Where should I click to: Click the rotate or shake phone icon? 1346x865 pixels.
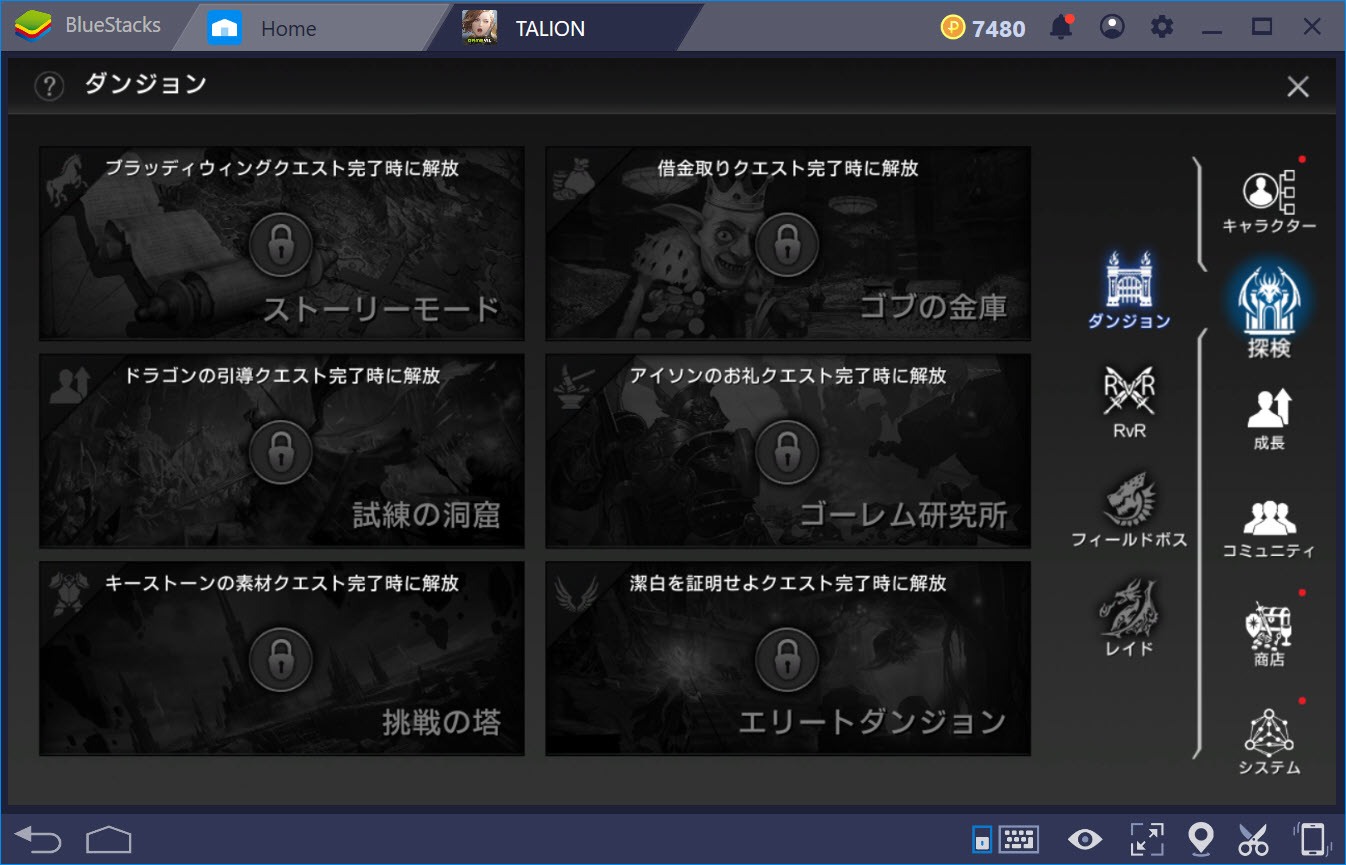(1312, 839)
